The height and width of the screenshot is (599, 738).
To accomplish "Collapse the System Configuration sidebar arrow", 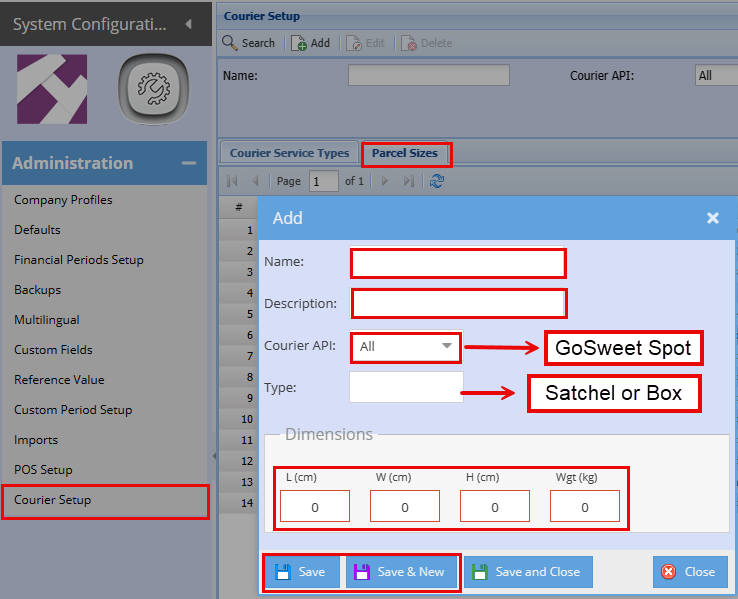I will pyautogui.click(x=189, y=24).
